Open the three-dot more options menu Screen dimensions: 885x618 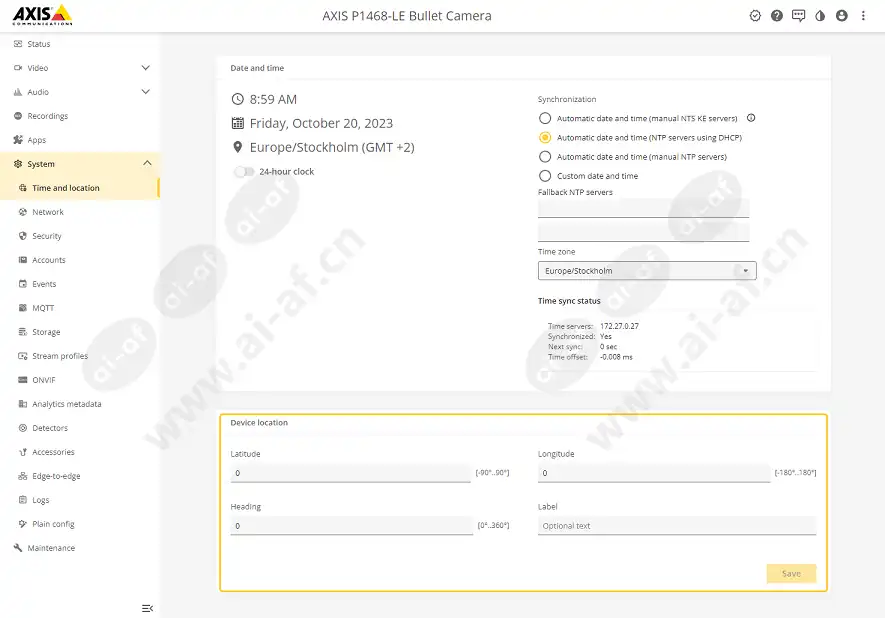[x=863, y=16]
